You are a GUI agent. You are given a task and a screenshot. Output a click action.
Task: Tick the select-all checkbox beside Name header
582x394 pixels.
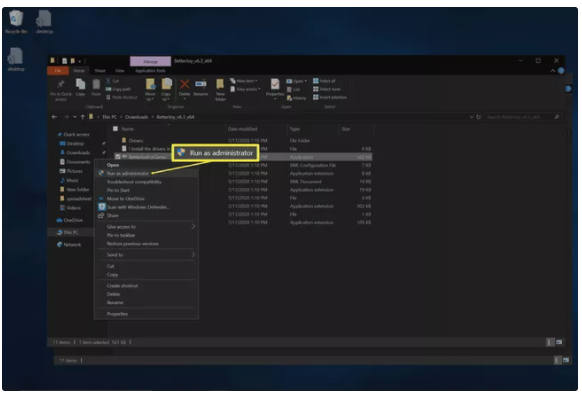[x=115, y=129]
